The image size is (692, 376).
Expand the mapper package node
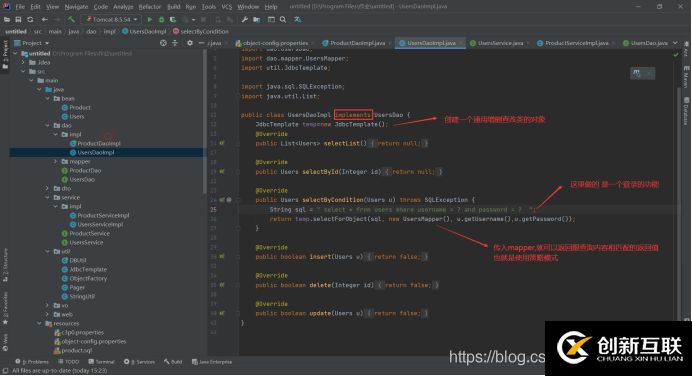click(x=55, y=162)
